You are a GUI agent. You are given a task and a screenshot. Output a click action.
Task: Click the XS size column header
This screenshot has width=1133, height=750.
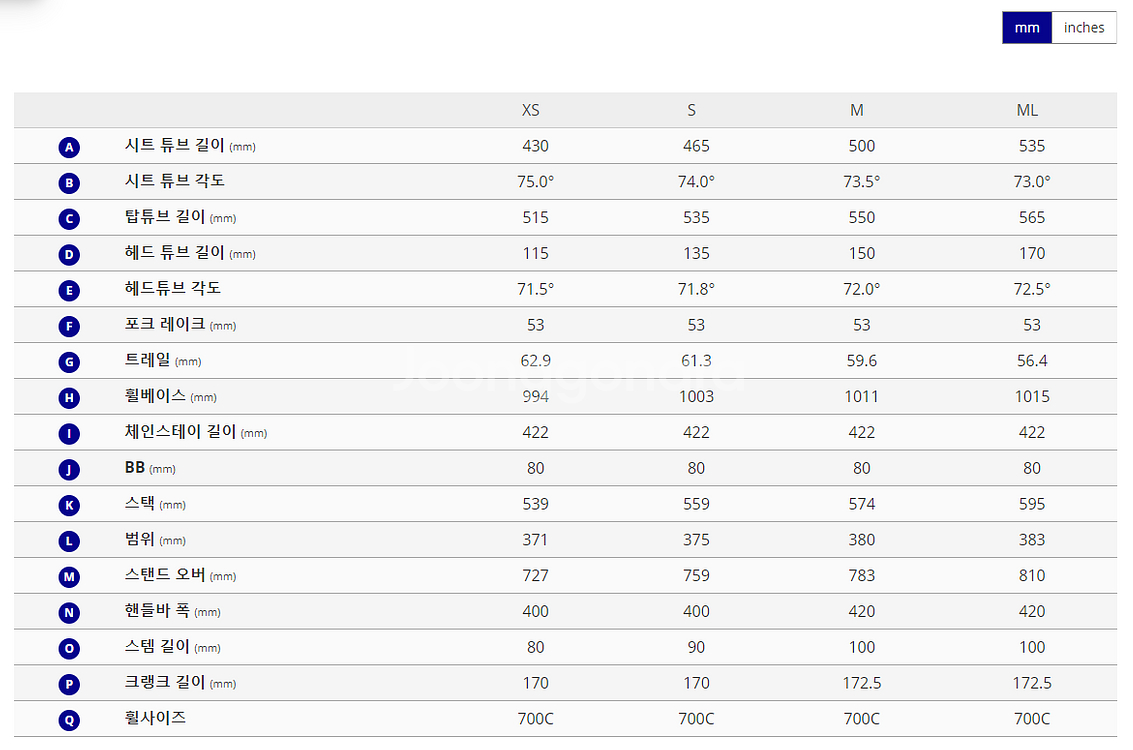click(530, 110)
